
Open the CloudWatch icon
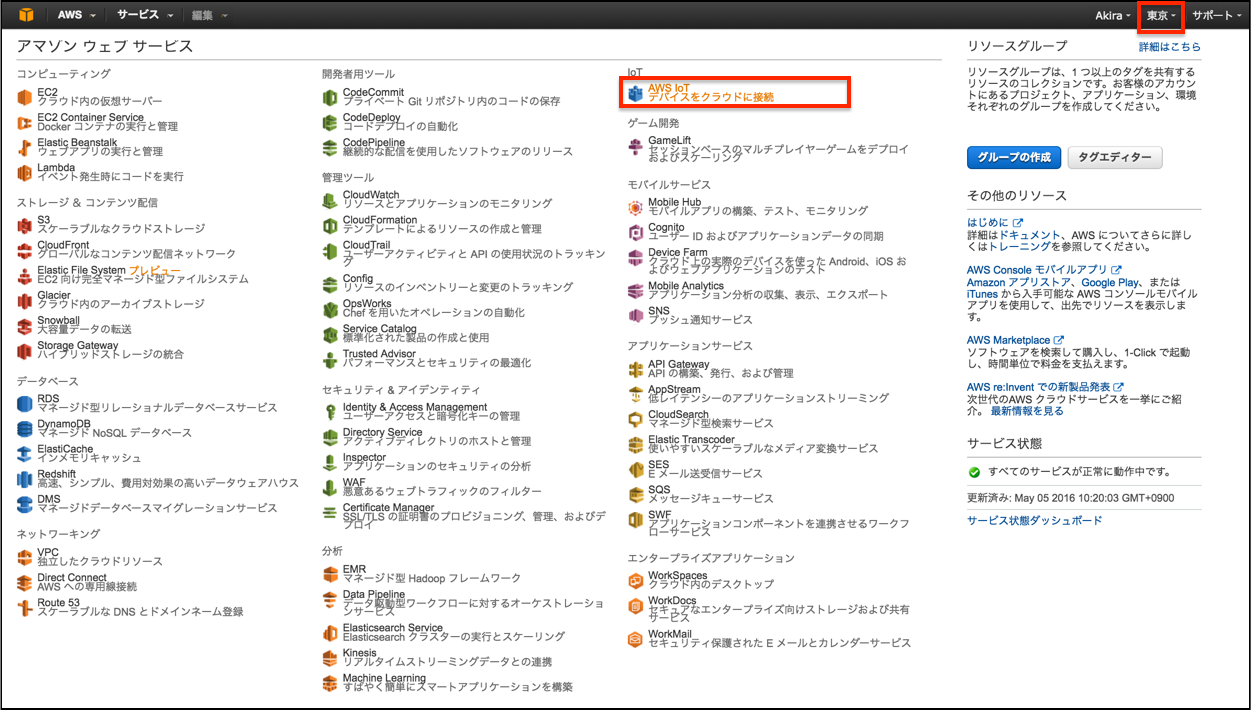coord(331,200)
